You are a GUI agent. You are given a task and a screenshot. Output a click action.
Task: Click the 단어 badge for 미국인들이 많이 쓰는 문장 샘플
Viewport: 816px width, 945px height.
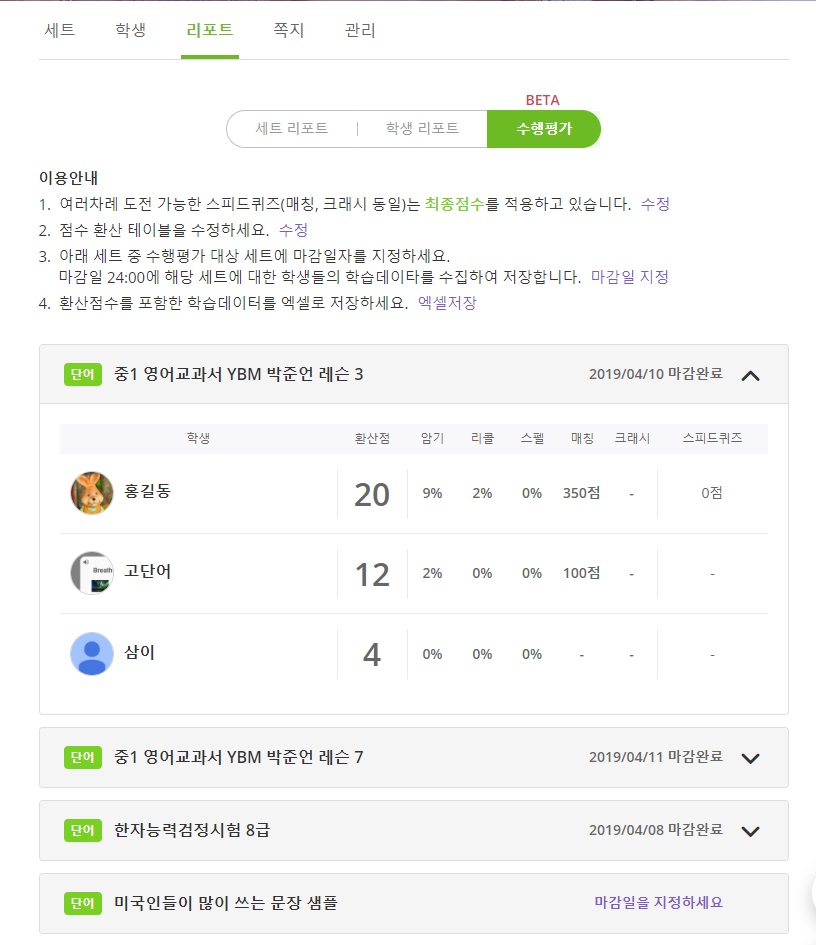83,903
